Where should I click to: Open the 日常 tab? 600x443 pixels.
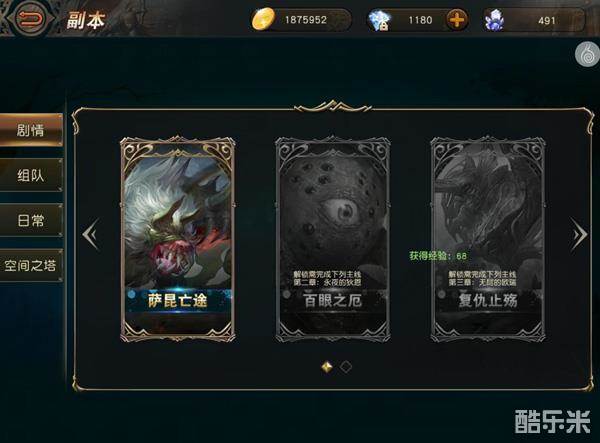tap(31, 220)
